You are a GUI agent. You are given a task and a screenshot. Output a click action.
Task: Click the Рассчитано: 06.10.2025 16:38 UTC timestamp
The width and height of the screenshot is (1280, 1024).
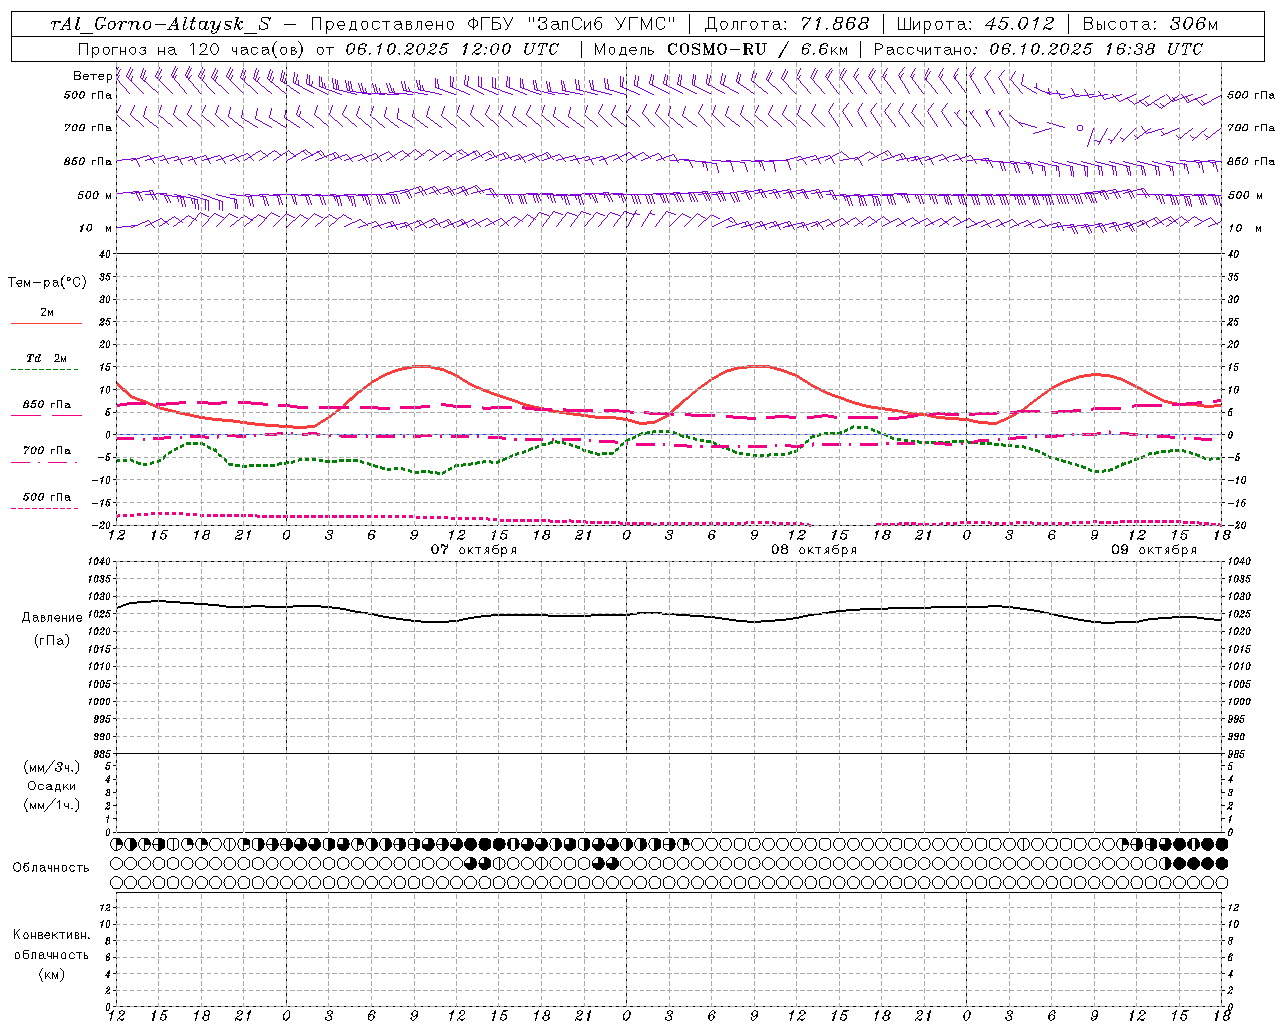(1038, 49)
